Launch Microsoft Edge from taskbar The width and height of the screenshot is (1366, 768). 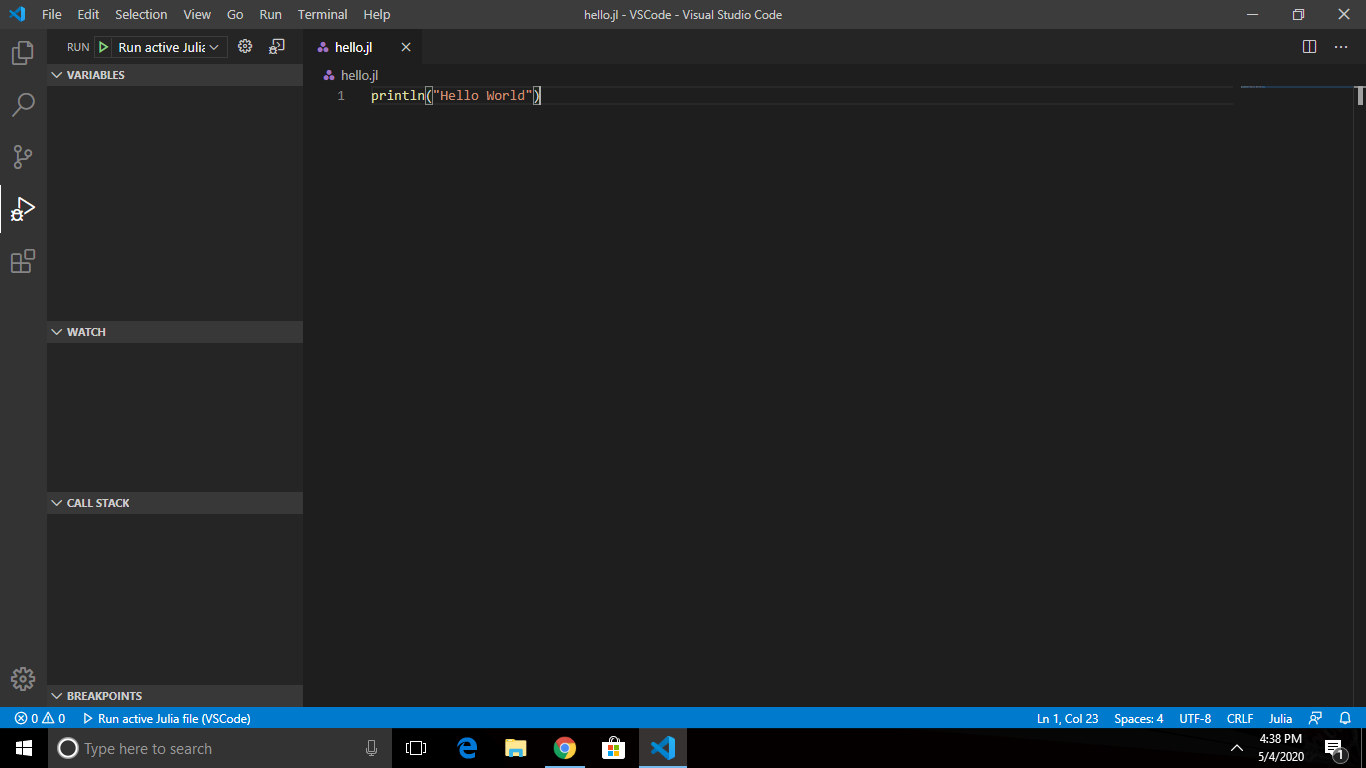tap(467, 748)
